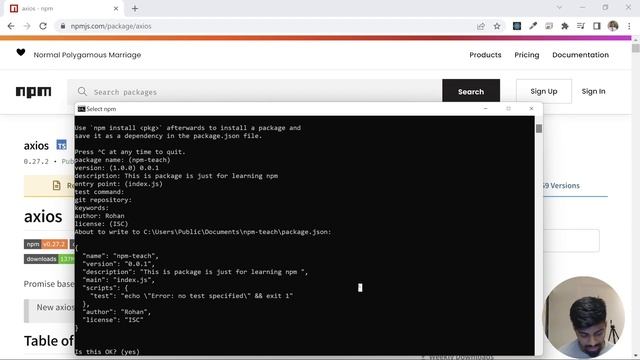Go back using browser back arrow
Screen dimensions: 640x360
(11, 26)
